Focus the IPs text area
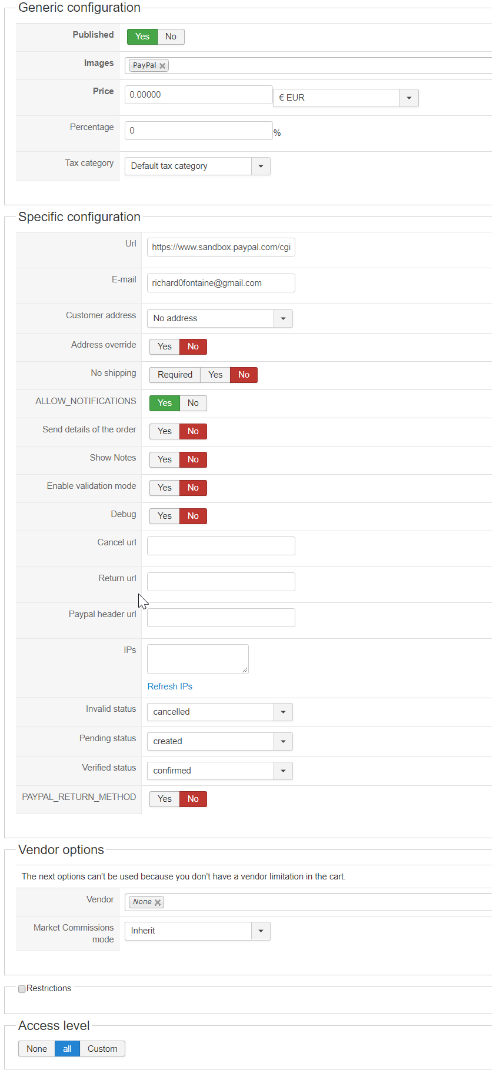The image size is (492, 1080). [198, 659]
